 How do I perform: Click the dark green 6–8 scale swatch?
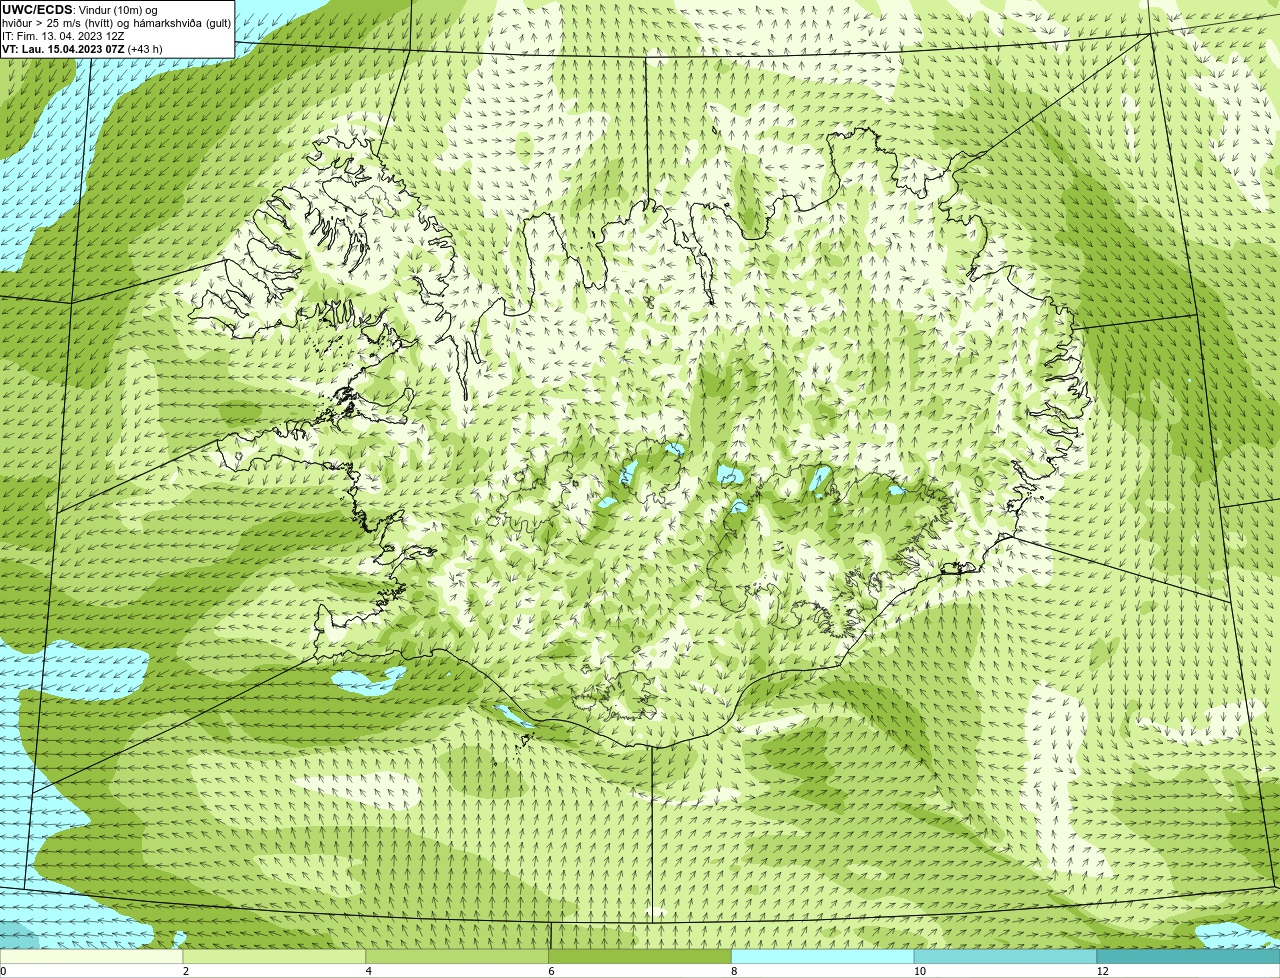[640, 956]
